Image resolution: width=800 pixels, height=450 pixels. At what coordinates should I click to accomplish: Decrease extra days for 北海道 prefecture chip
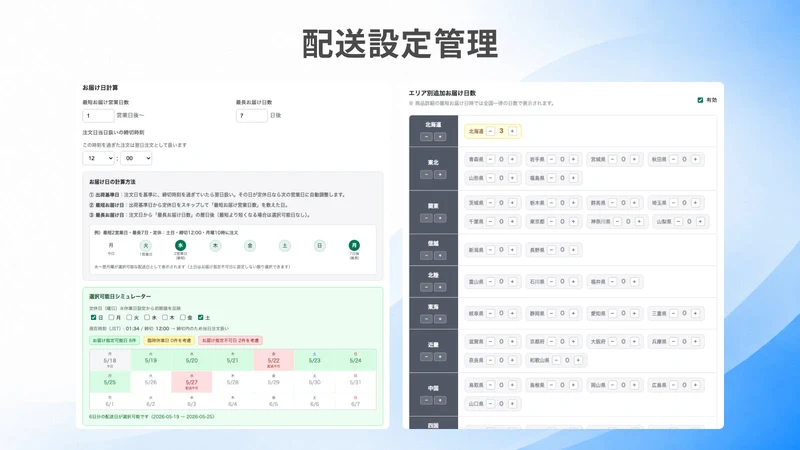[x=490, y=131]
